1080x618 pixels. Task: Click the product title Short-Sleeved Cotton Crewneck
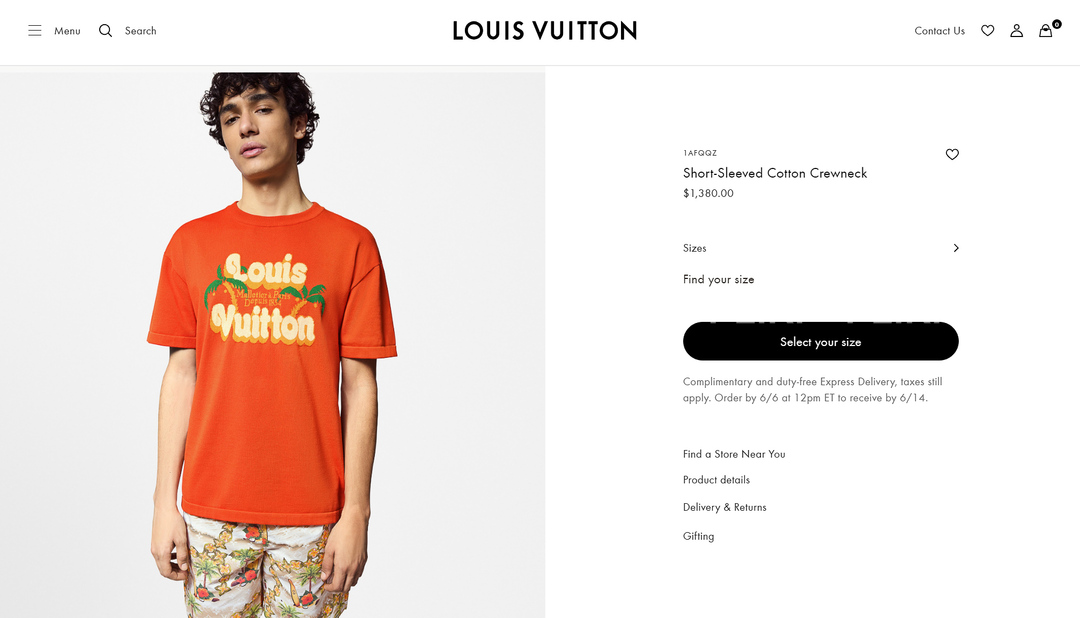pos(774,173)
